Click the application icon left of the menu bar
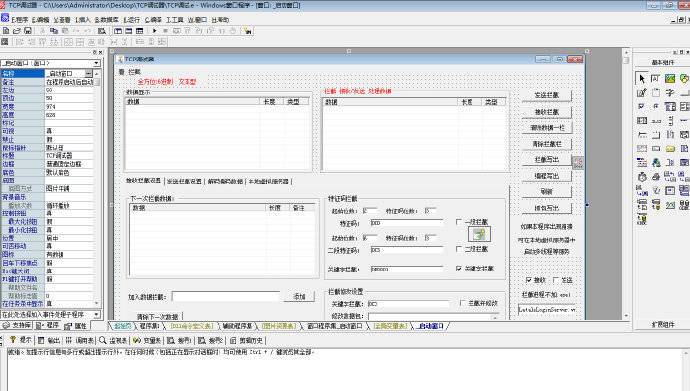 (5, 18)
